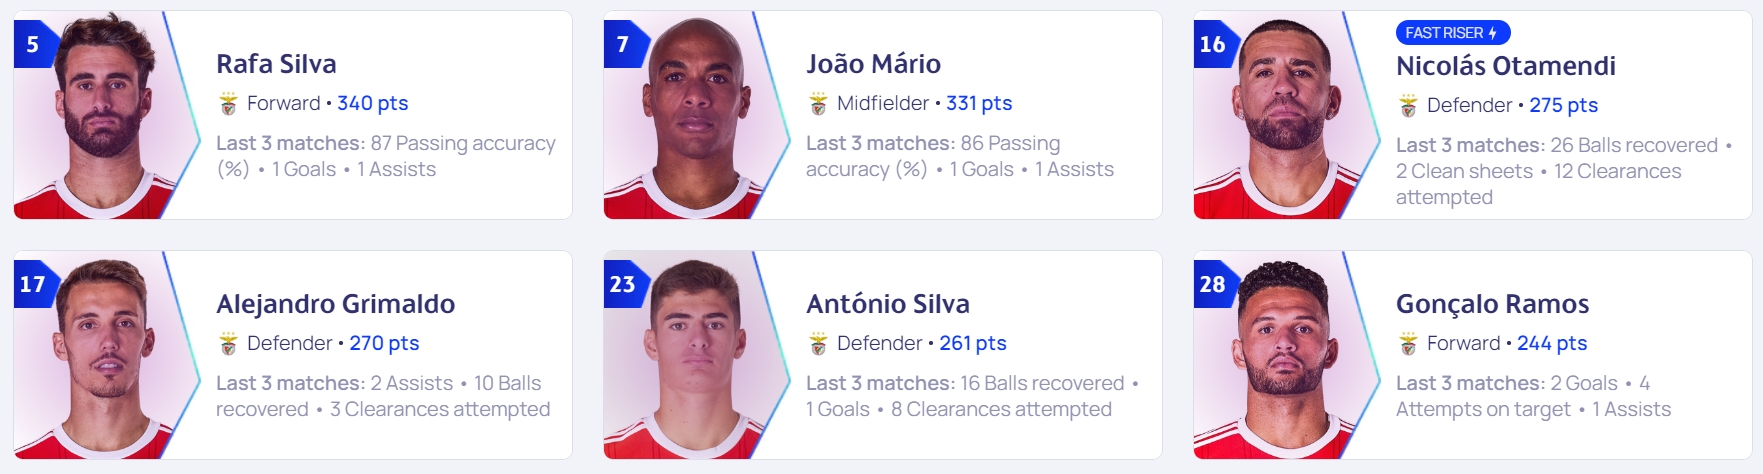Viewport: 1763px width, 474px height.
Task: Click the number 17 jersey badge
Action: tap(34, 284)
